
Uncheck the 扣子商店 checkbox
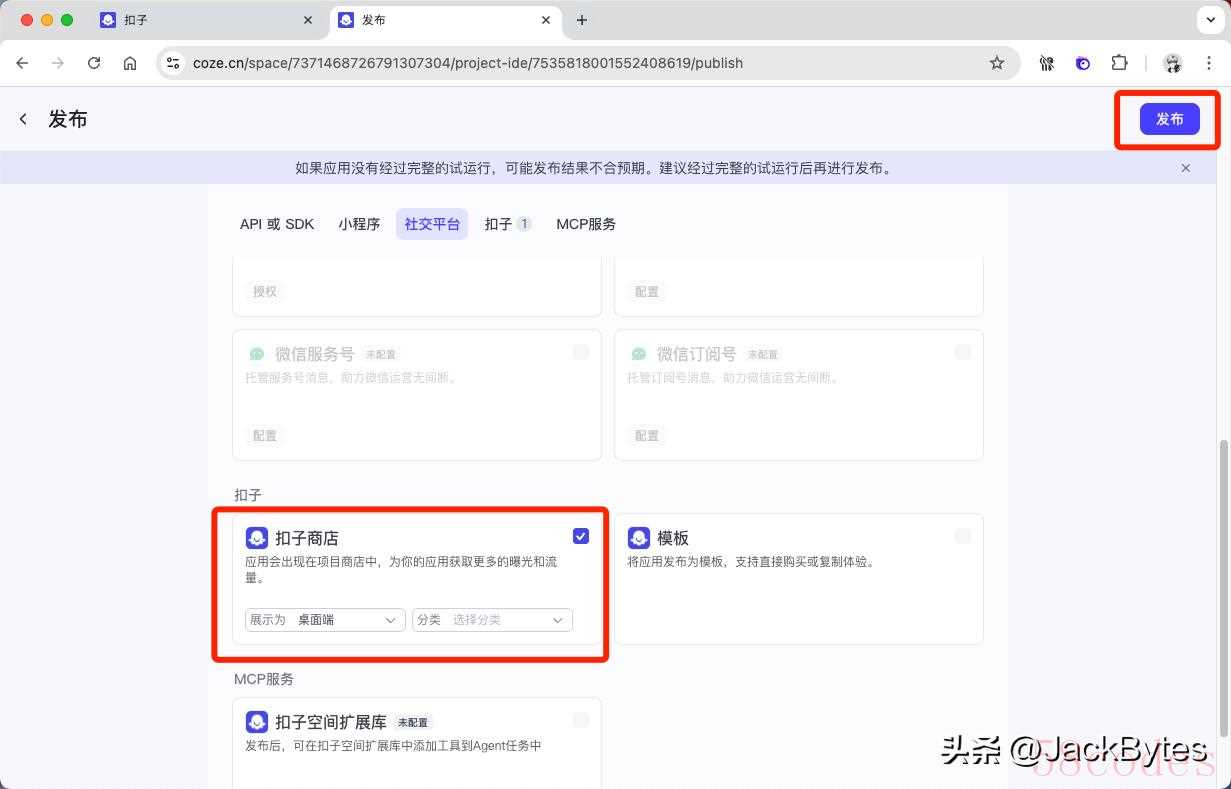(x=581, y=536)
